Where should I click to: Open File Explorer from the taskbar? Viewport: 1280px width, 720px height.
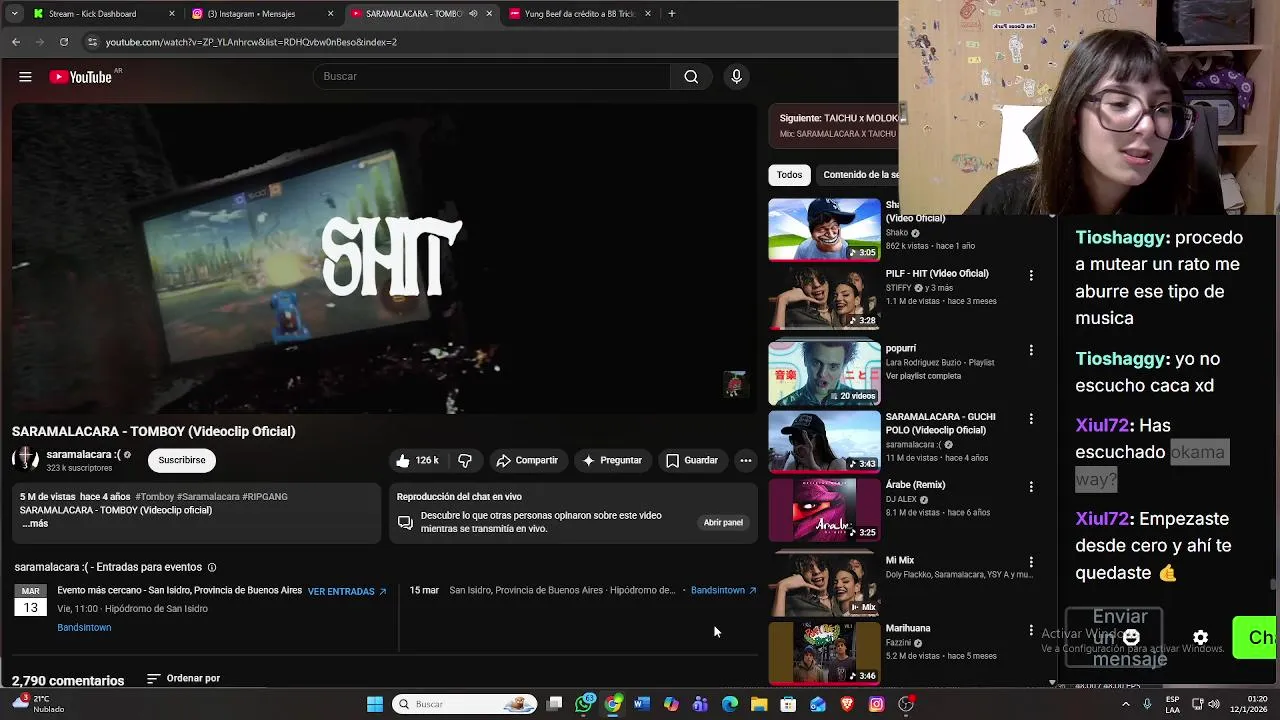tap(759, 704)
